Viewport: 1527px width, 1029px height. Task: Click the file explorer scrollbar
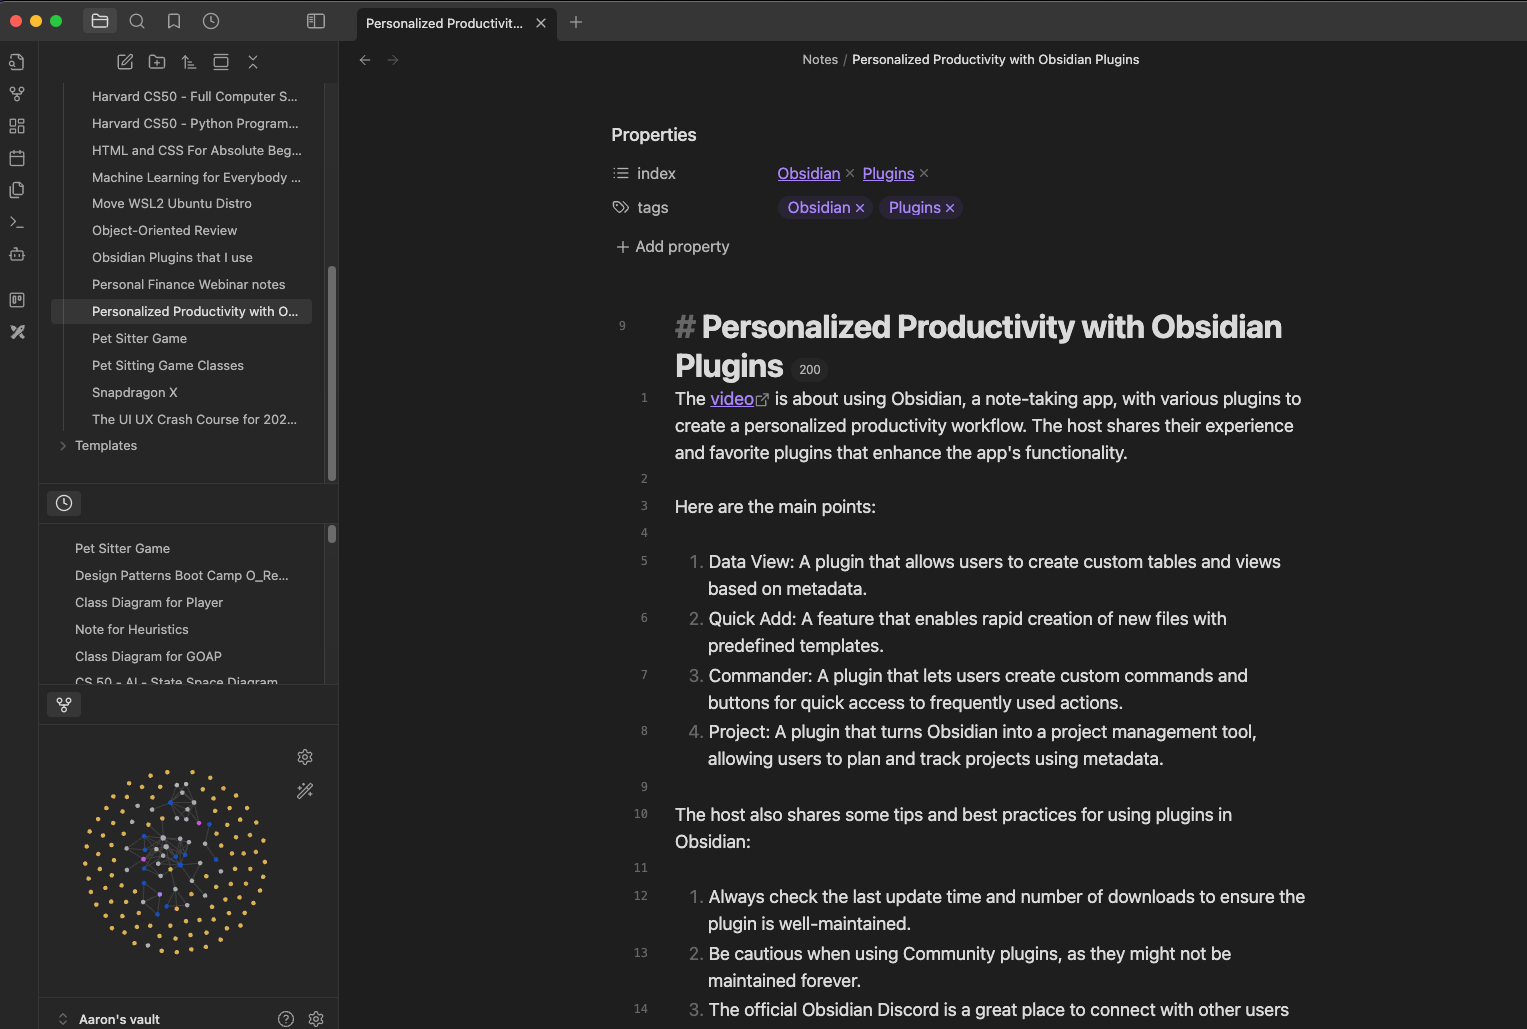click(331, 372)
